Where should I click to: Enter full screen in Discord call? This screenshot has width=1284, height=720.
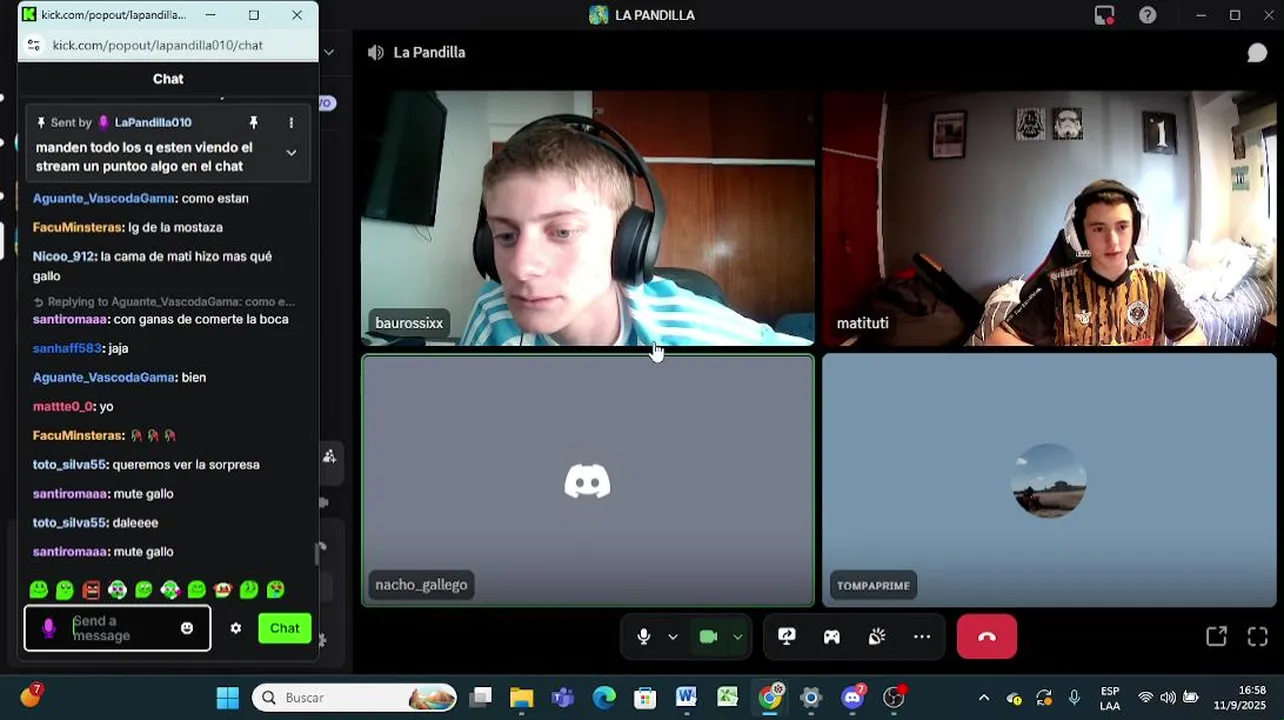[1258, 637]
